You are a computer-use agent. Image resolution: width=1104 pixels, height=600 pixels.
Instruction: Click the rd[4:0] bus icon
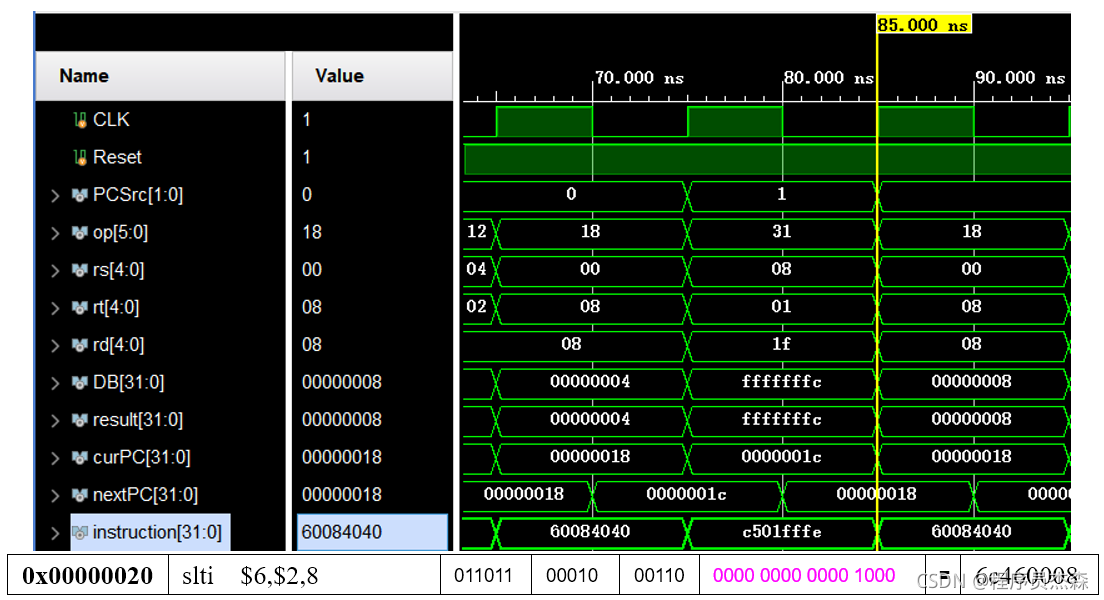click(x=80, y=345)
